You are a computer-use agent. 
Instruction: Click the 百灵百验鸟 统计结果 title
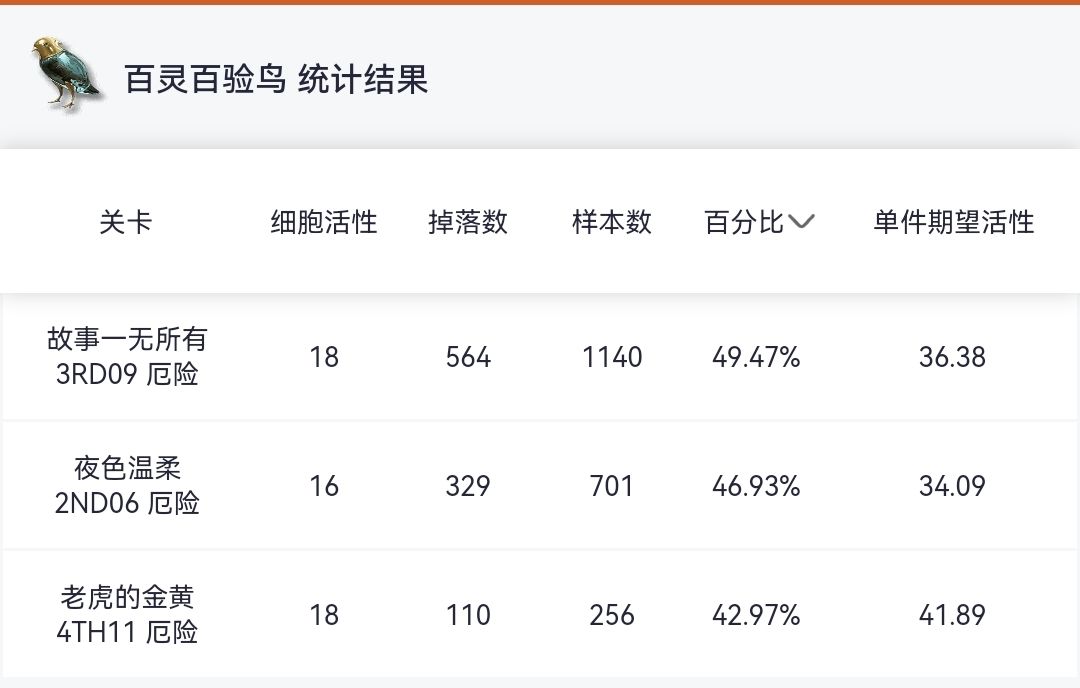click(x=276, y=79)
